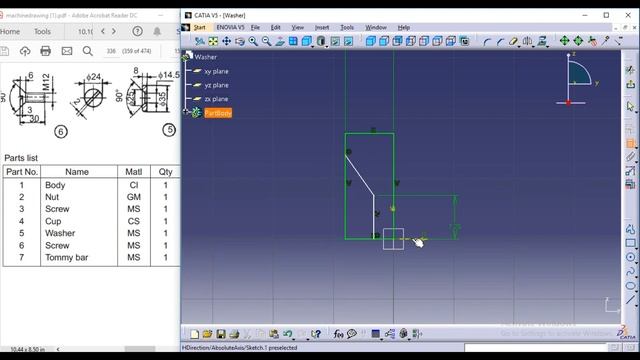Click the Zoom In magnifier

coord(253,41)
